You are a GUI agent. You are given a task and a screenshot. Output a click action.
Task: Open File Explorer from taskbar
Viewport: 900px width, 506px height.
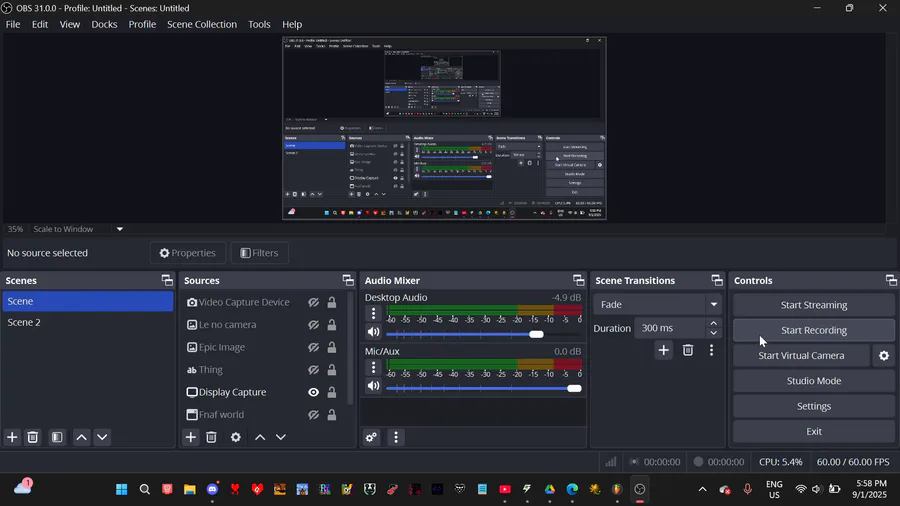(189, 489)
